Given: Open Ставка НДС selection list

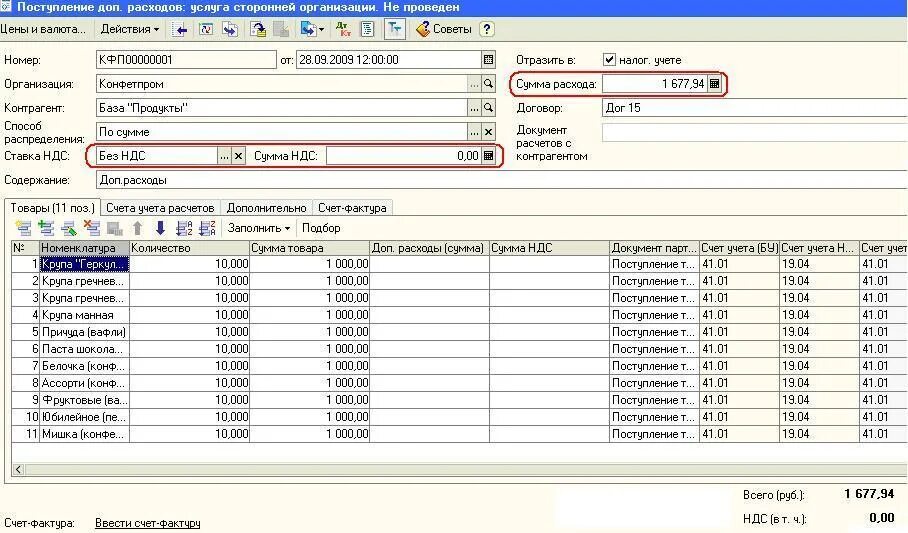Looking at the screenshot, I should 224,156.
